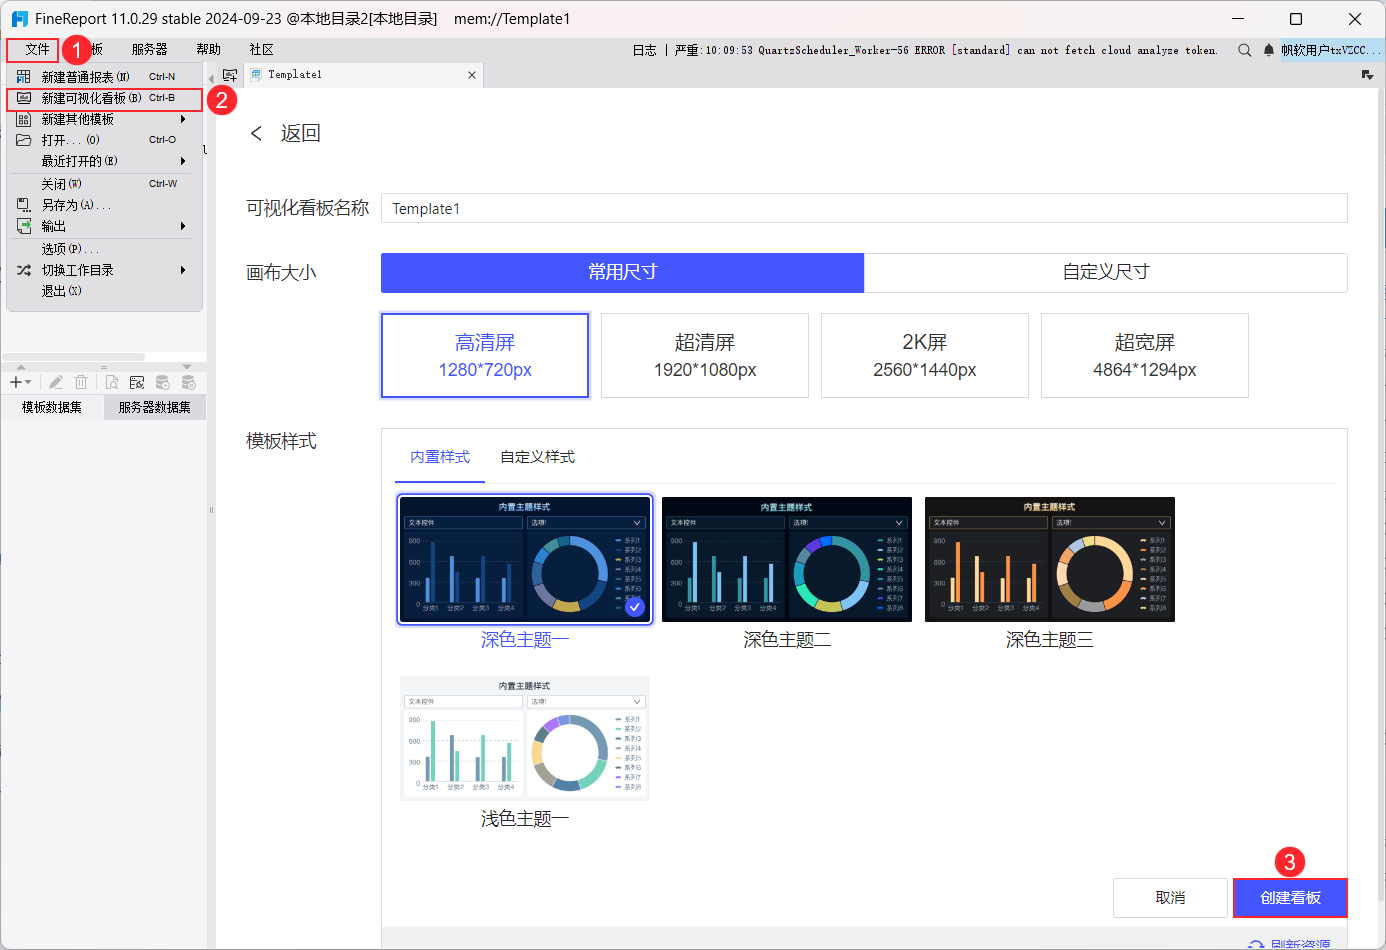Screen dimensions: 1386x950
Task: Choose 新建可视化看板 from the file menu
Action: (x=105, y=98)
